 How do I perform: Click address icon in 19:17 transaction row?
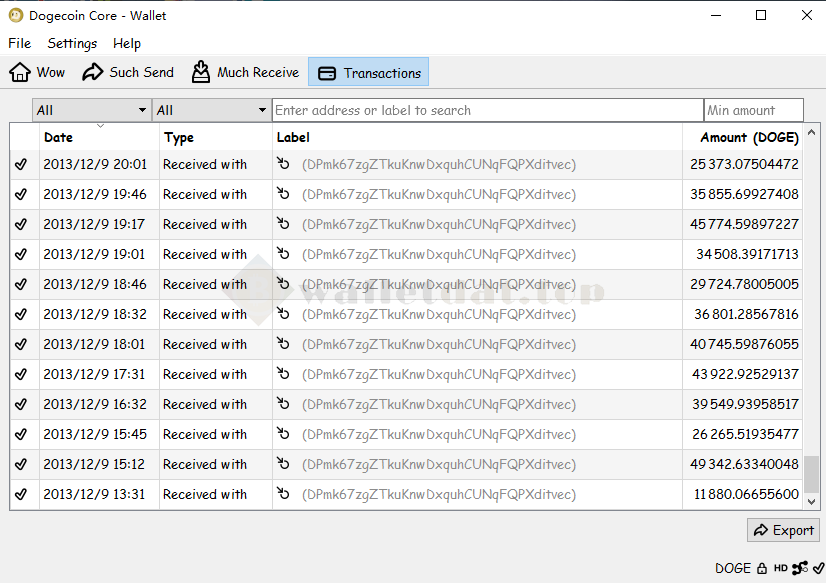[283, 224]
